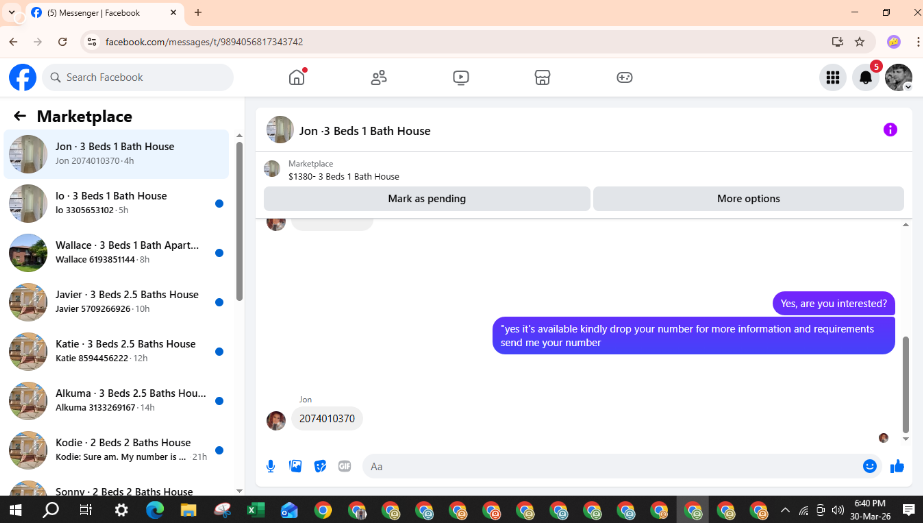
Task: Click the $1380 3 Beds 1 Bath listing link
Action: pos(344,176)
